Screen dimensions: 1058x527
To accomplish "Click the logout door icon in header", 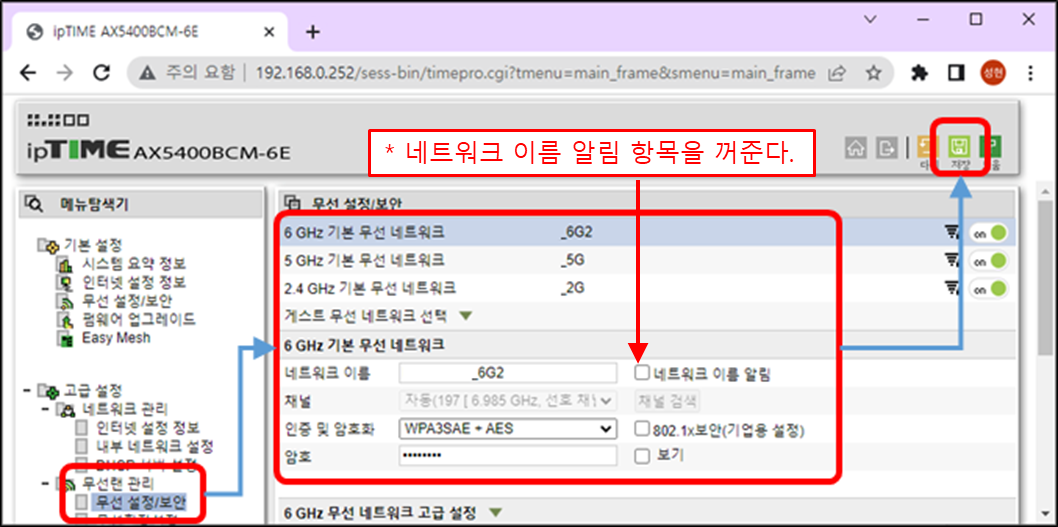I will coord(887,148).
